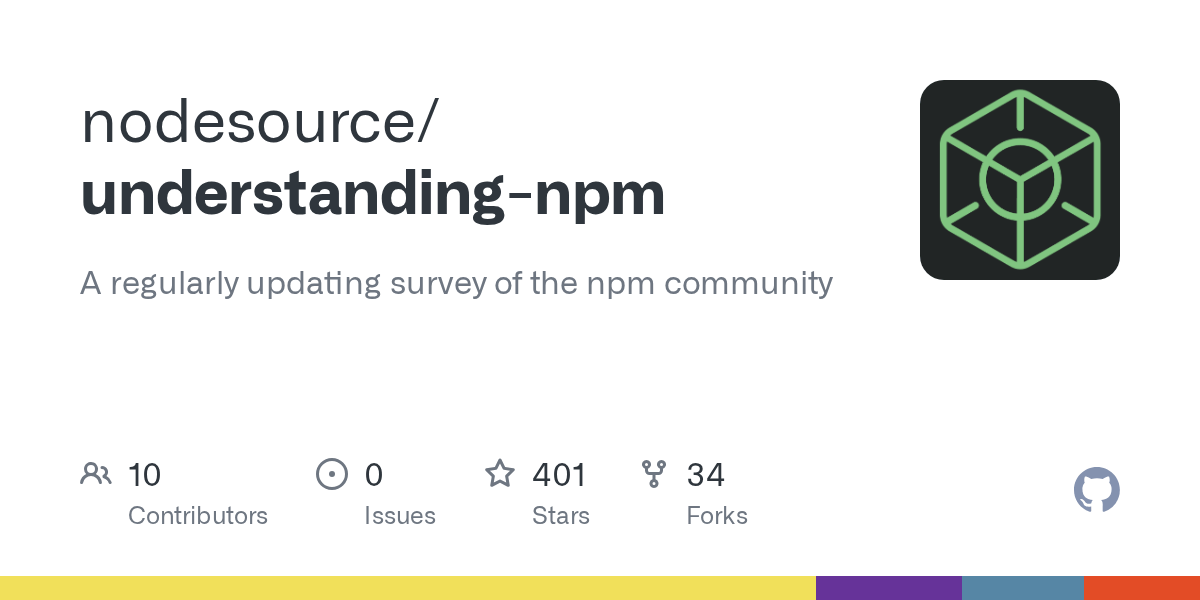Click the 401 star count
This screenshot has width=1200, height=600.
(559, 474)
